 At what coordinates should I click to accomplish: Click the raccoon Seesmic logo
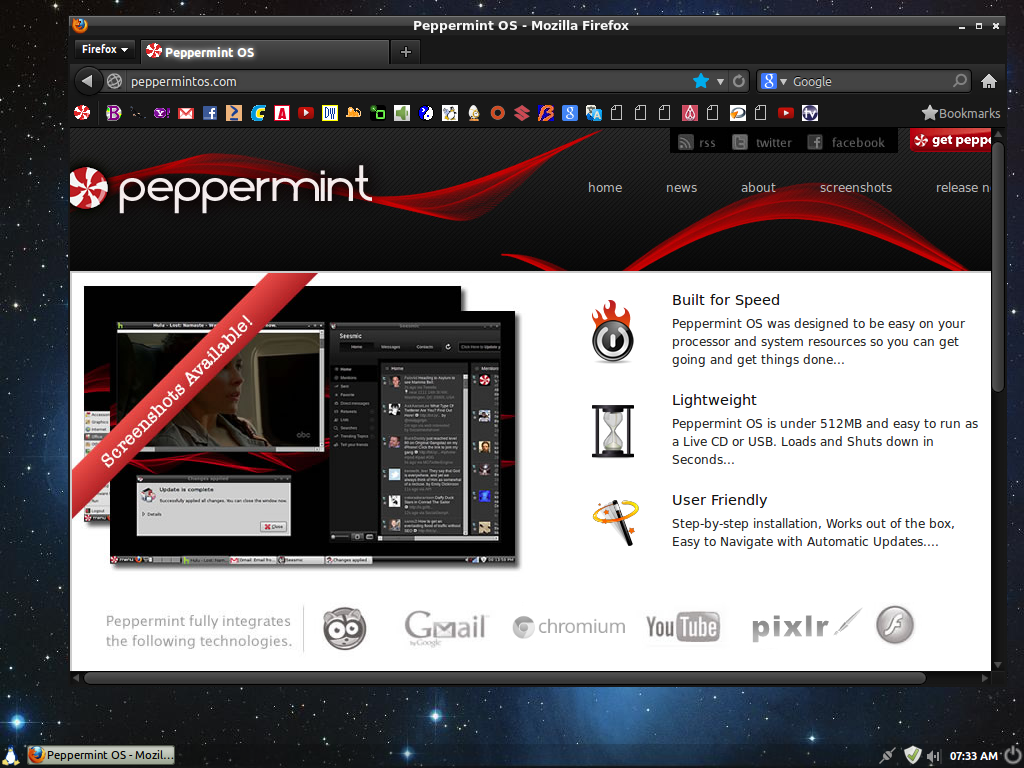tap(345, 628)
